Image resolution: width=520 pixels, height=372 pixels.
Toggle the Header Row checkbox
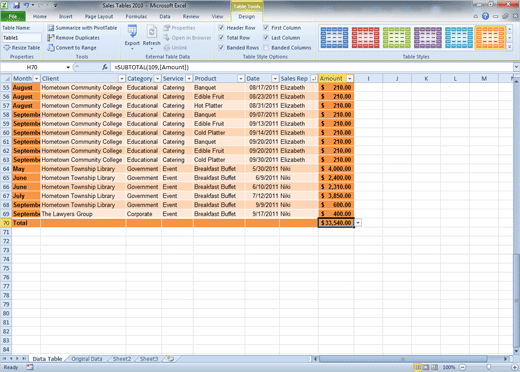pos(221,28)
